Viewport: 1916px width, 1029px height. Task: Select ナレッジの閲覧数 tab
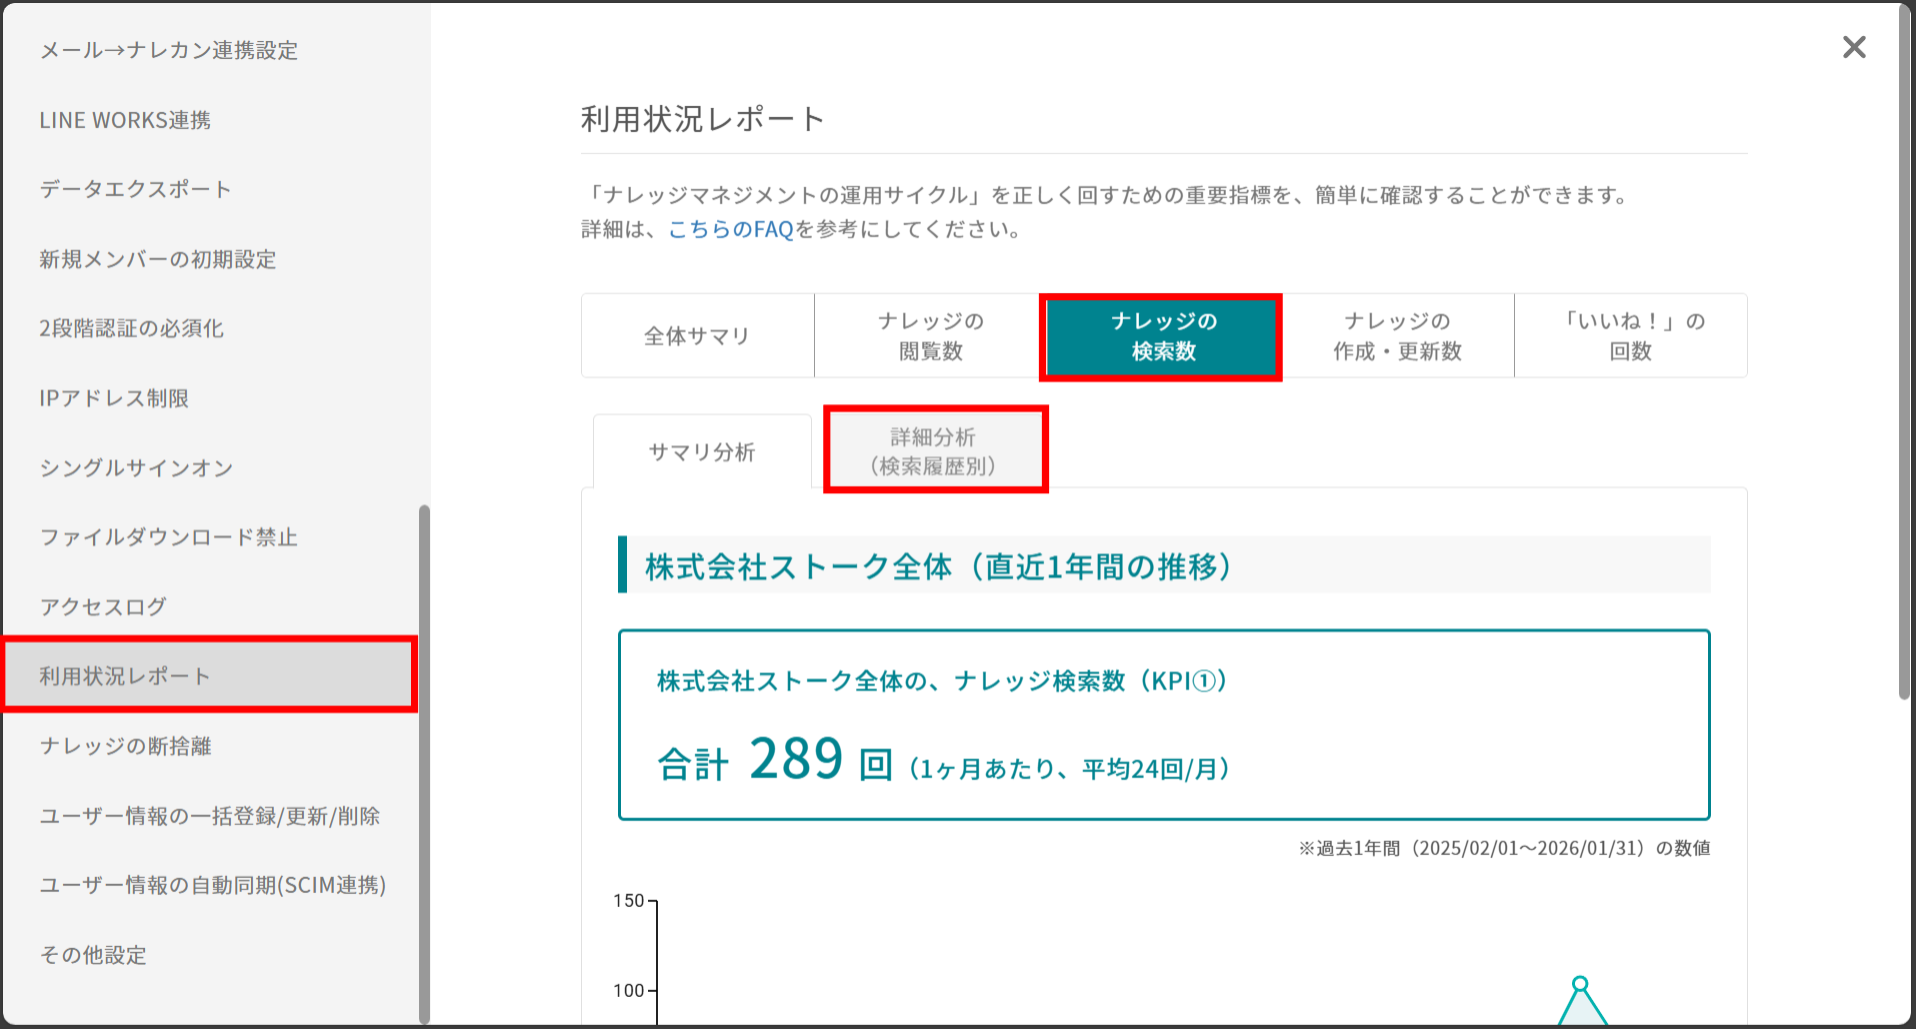927,336
